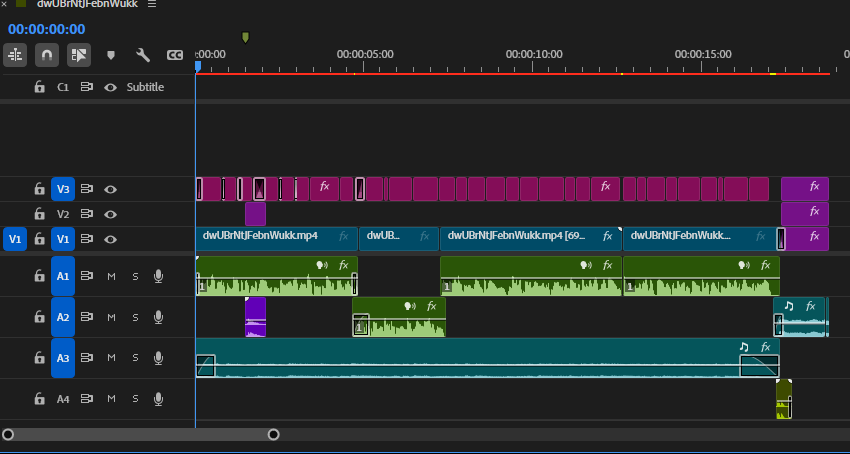Viewport: 850px width, 454px height.
Task: Toggle sync lock on V2 track
Action: click(x=87, y=214)
